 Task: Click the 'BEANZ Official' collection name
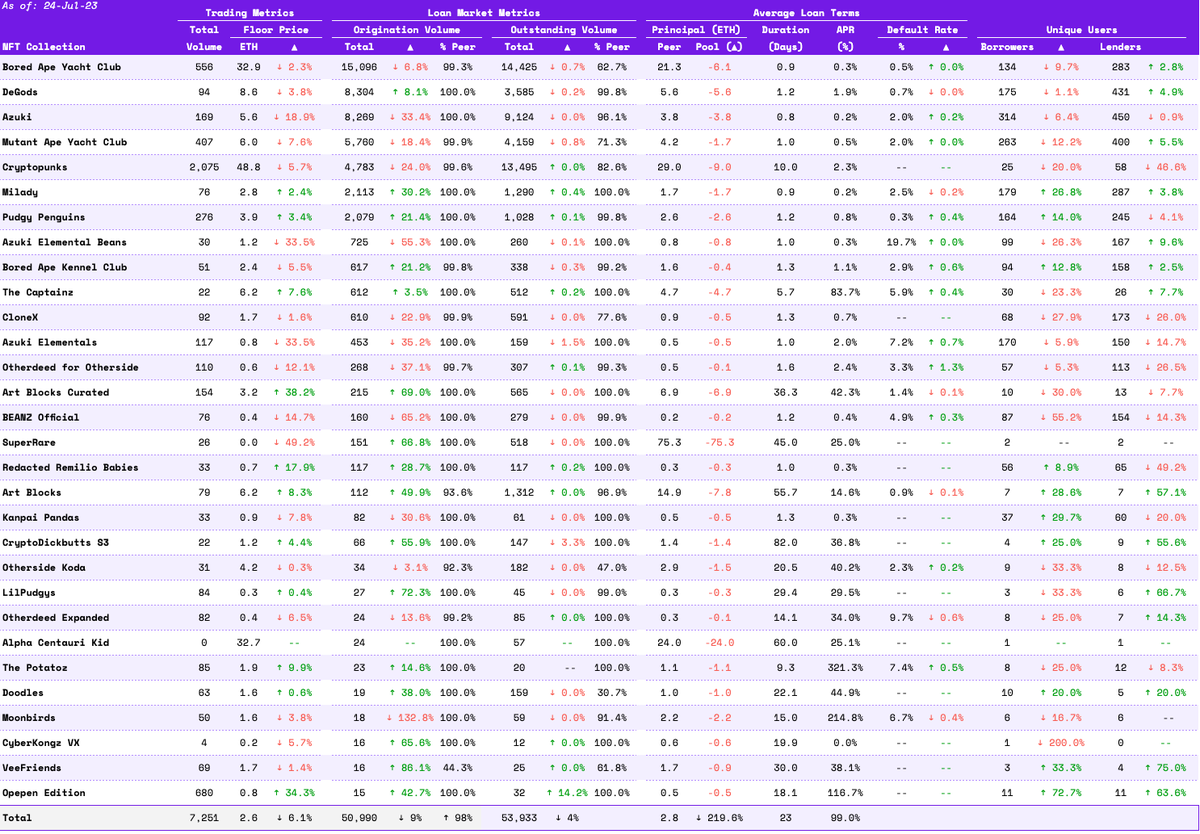pyautogui.click(x=44, y=417)
